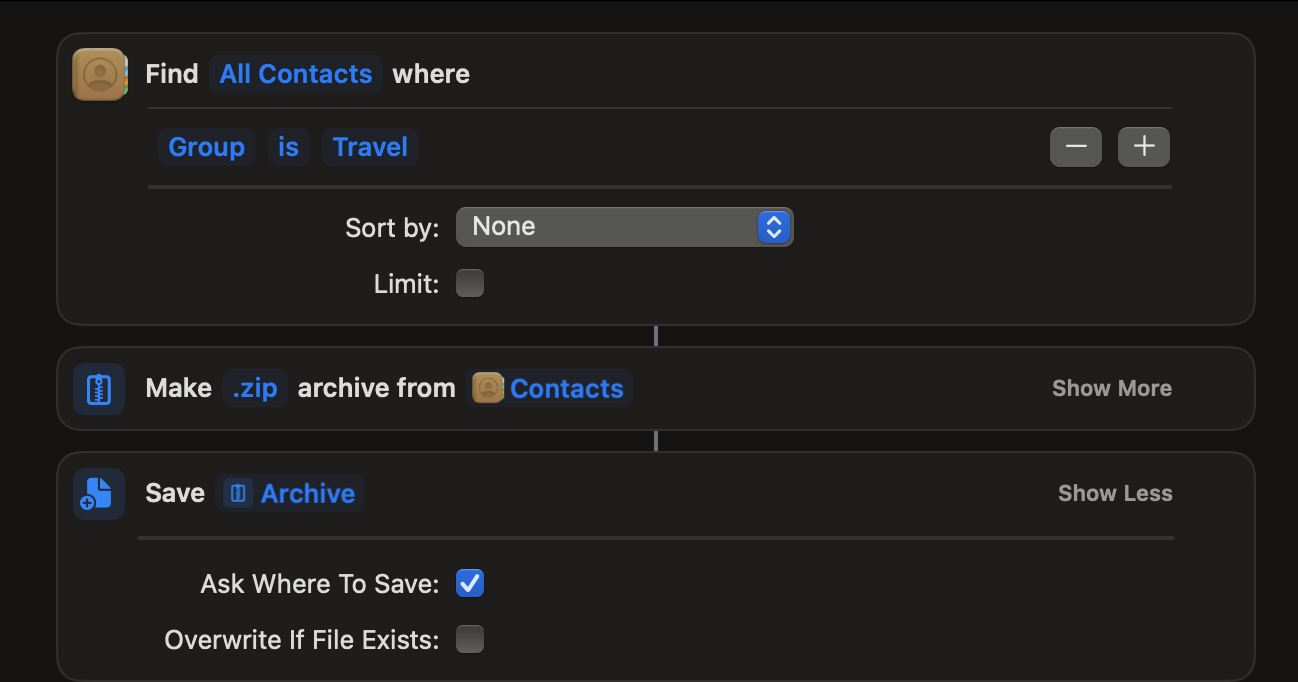Click Show More on archive action
Image resolution: width=1298 pixels, height=682 pixels.
coord(1111,388)
